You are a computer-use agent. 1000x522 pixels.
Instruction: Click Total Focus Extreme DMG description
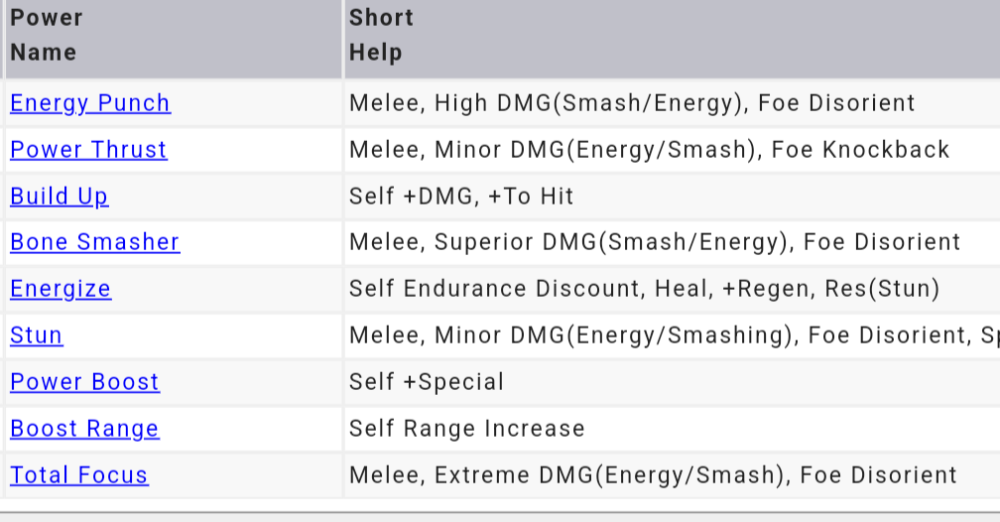click(653, 475)
